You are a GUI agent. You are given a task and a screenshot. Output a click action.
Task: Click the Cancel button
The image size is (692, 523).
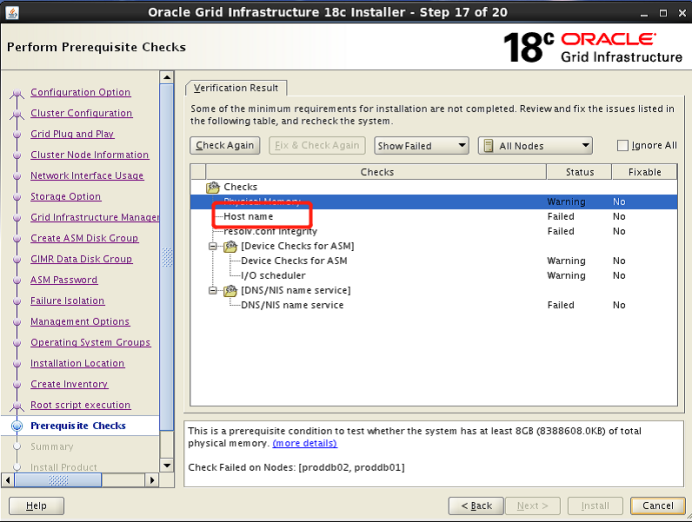(658, 506)
